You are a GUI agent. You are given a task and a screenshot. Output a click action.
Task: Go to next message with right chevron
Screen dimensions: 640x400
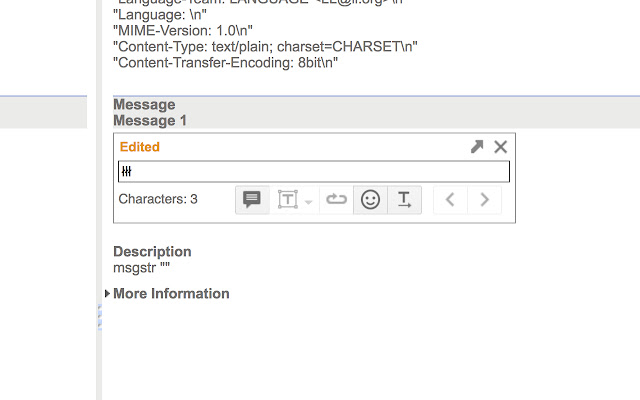[484, 200]
